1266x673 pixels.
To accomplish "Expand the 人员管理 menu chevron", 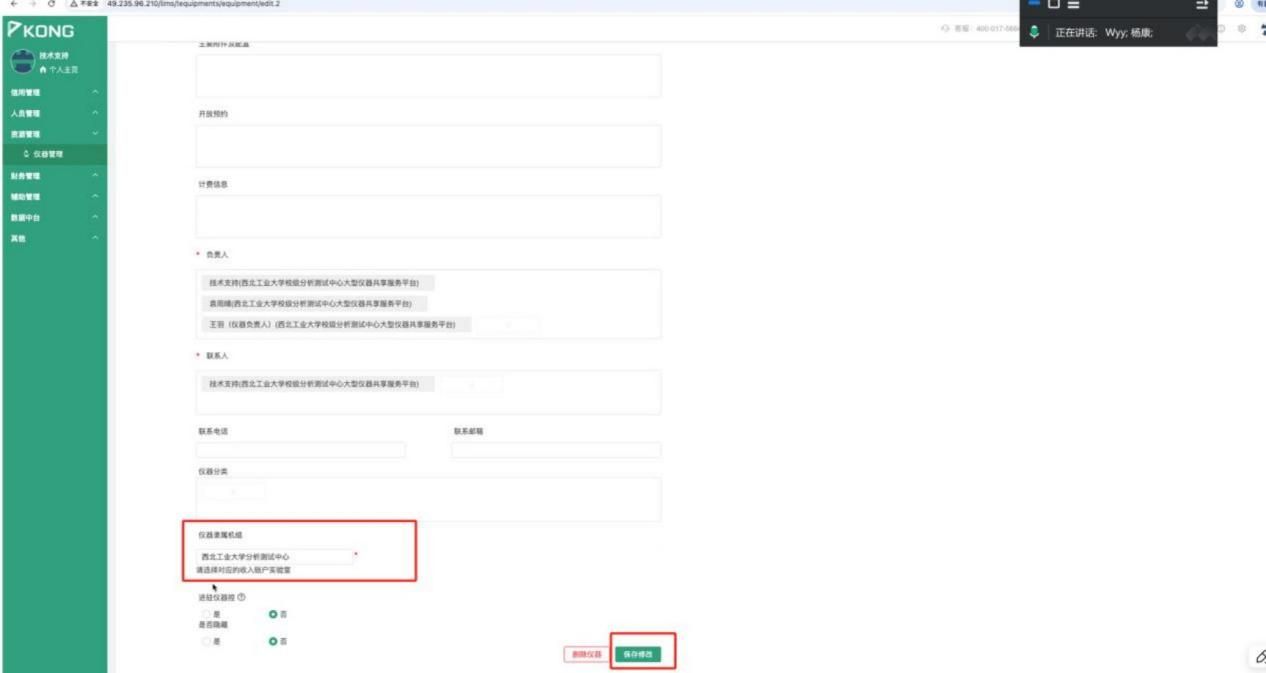I will [96, 113].
